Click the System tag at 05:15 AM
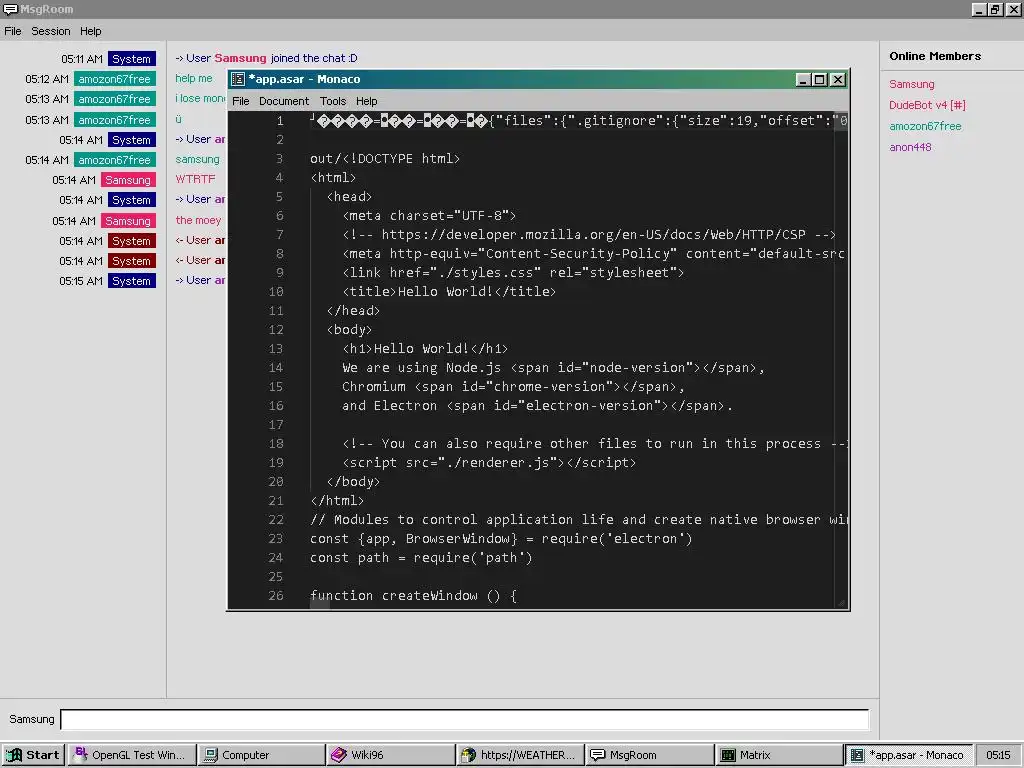 pyautogui.click(x=131, y=281)
